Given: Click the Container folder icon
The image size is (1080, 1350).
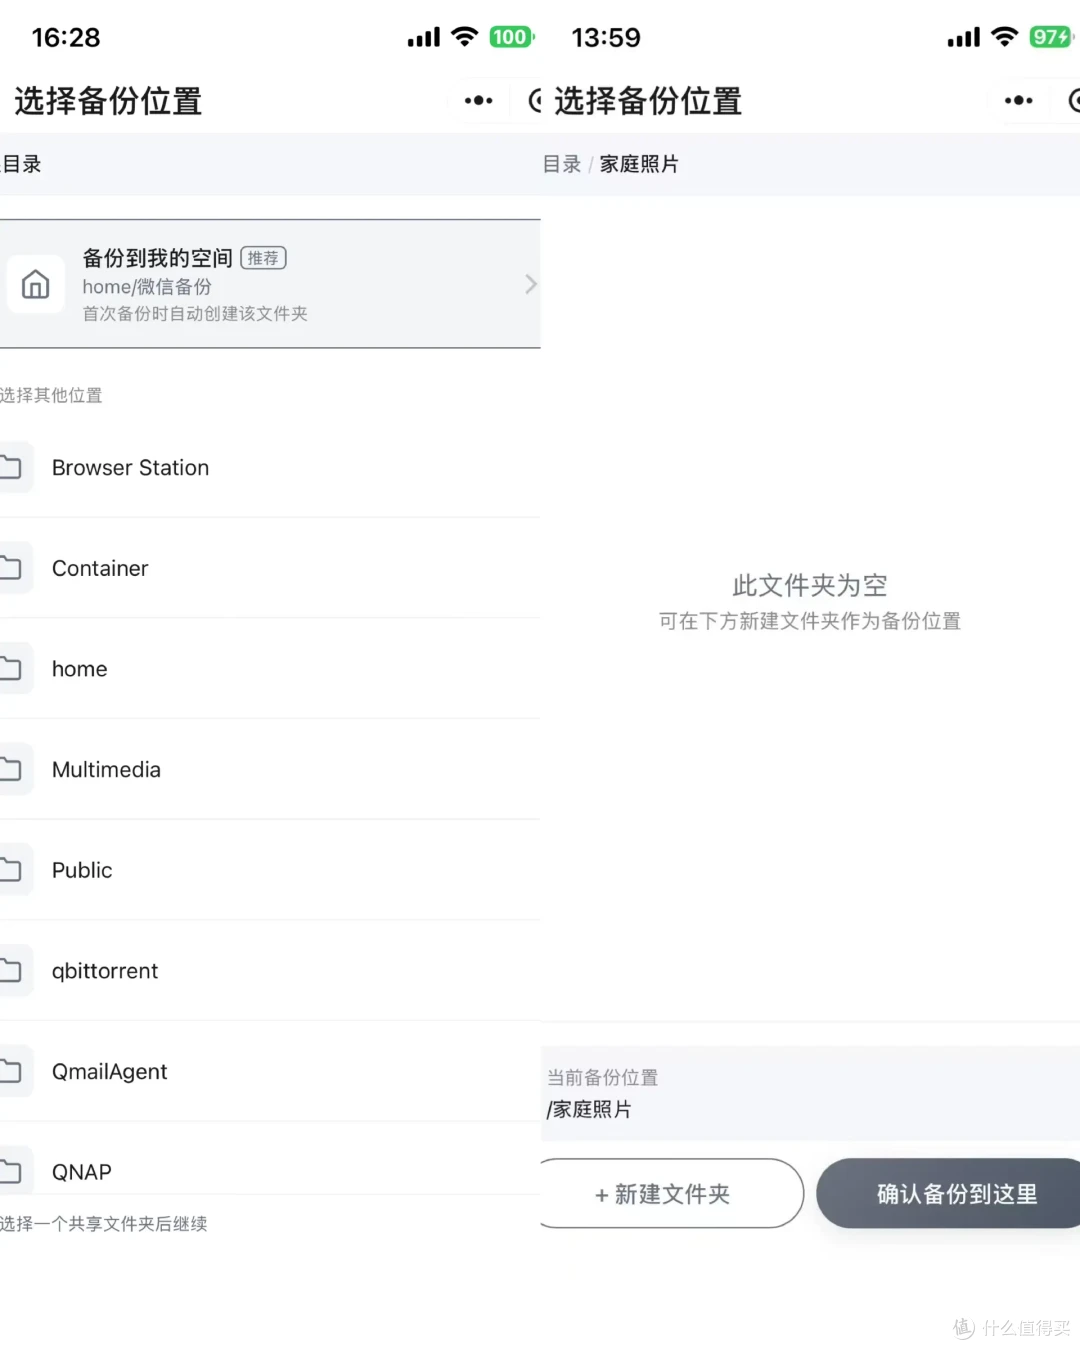Looking at the screenshot, I should (10, 568).
